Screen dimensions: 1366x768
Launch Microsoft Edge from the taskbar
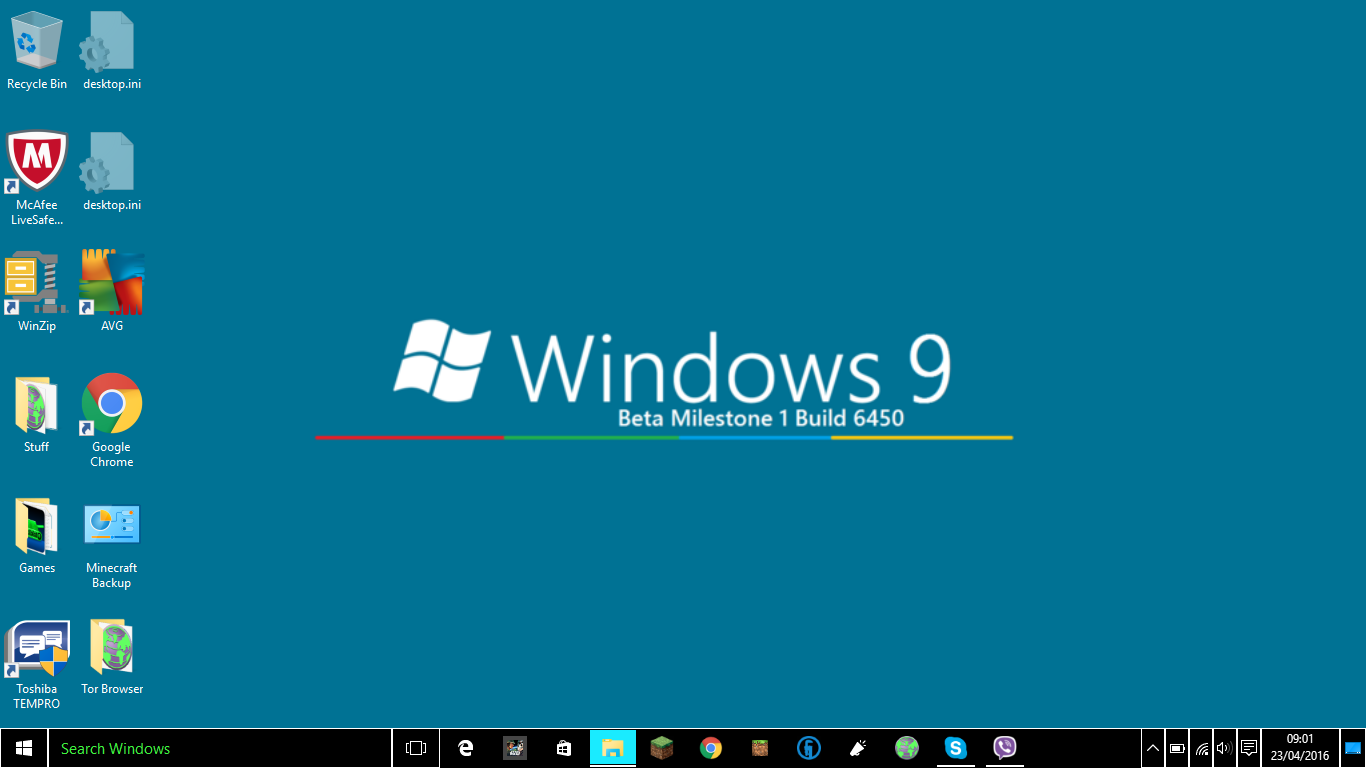coord(465,747)
